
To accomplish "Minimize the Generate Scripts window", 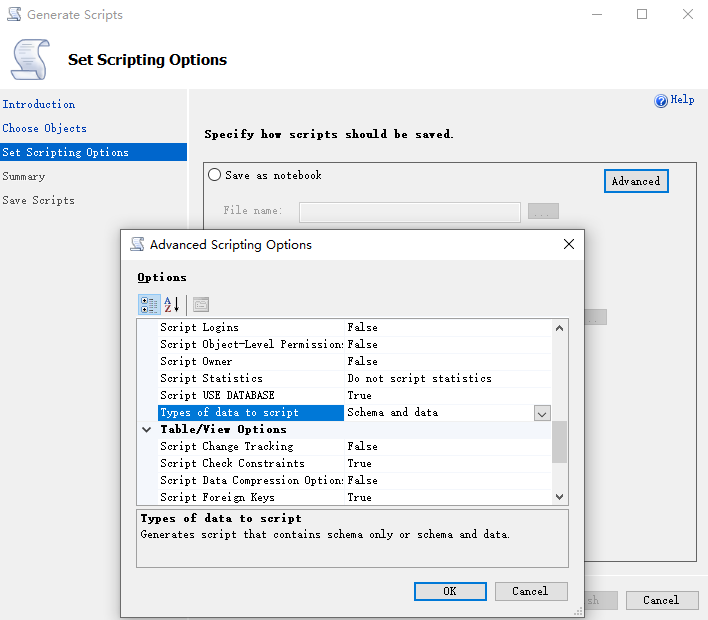I will (597, 14).
